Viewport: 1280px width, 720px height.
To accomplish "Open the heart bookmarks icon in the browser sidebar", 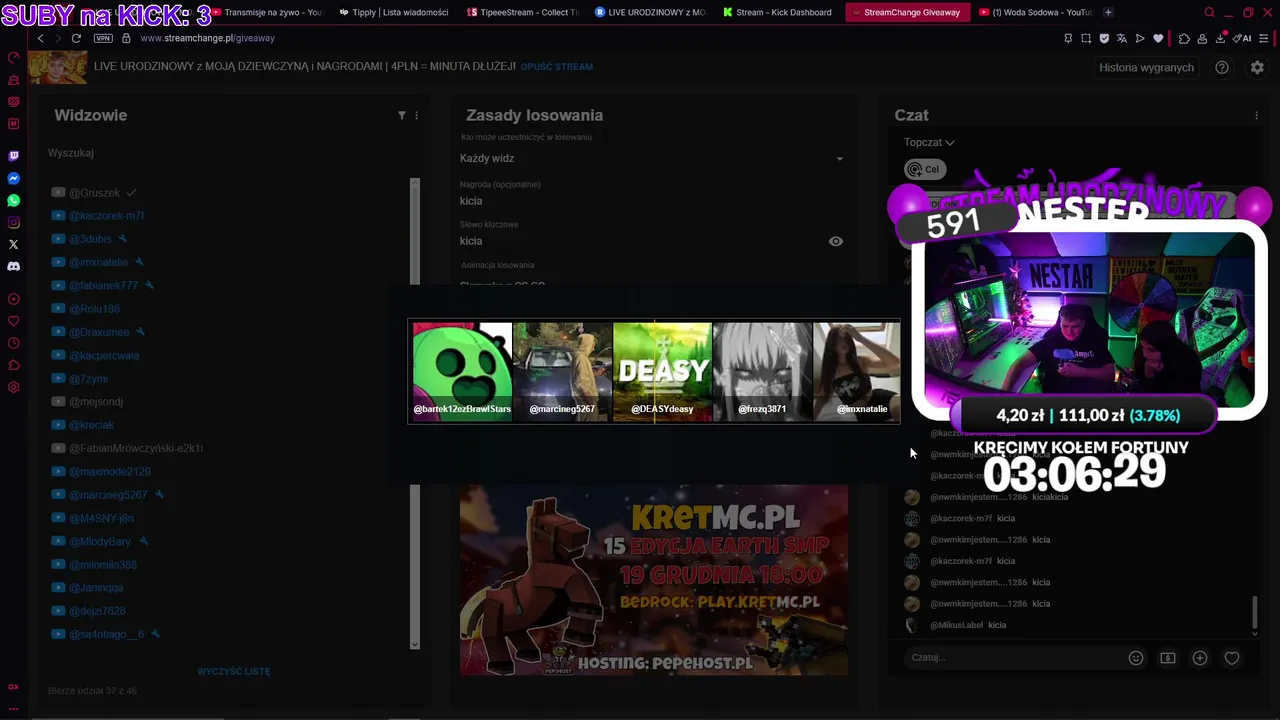I will 14,321.
